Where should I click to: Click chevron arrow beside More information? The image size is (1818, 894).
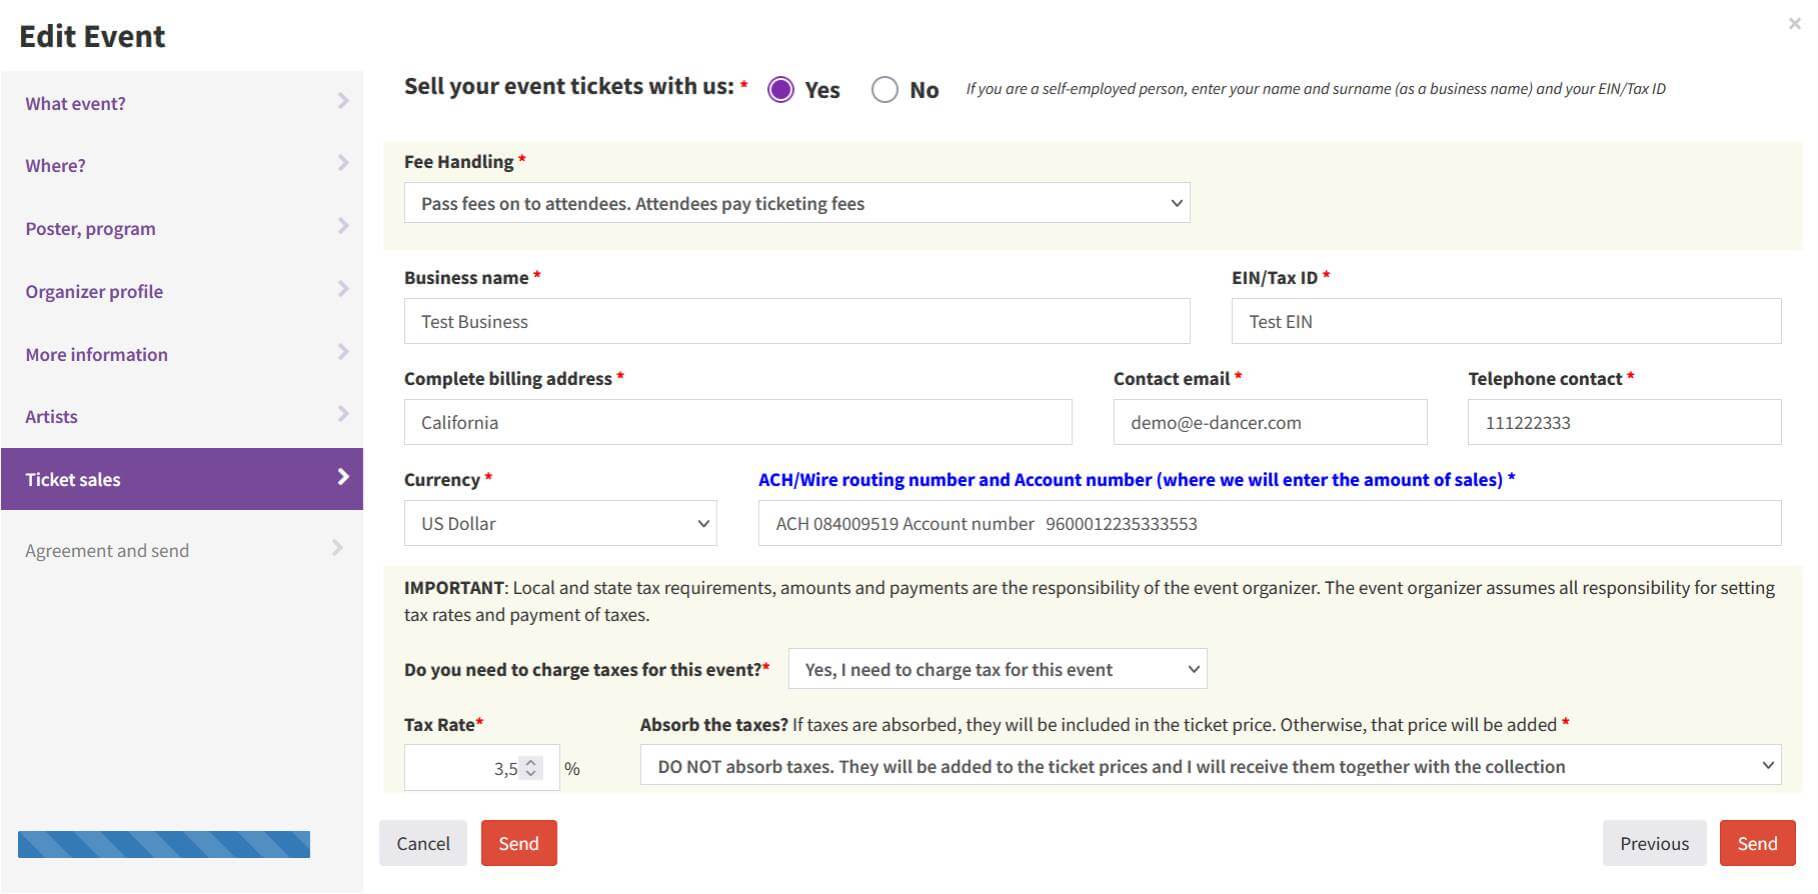click(x=343, y=352)
